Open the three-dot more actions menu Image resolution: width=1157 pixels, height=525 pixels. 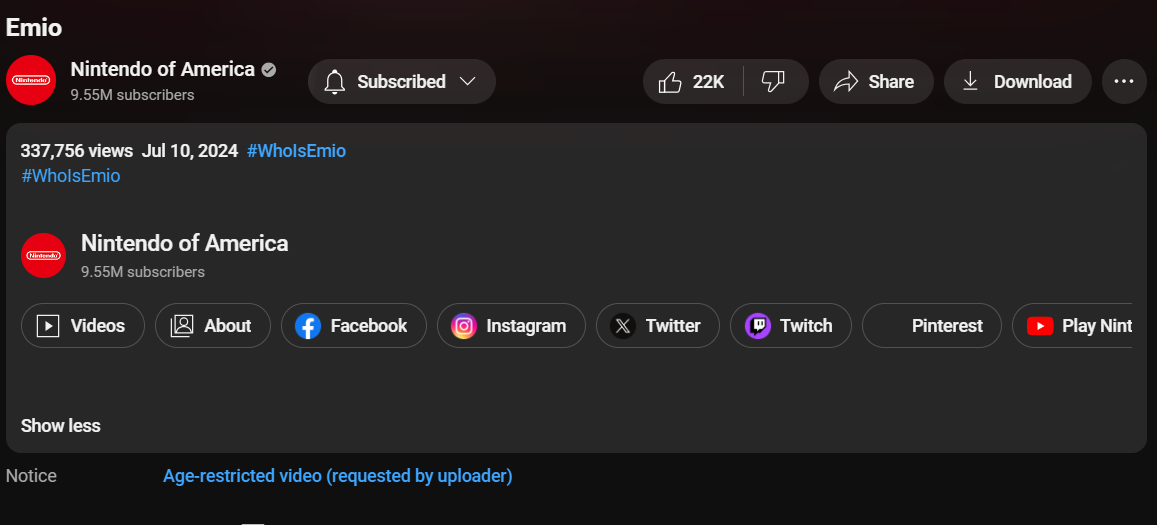[1124, 82]
